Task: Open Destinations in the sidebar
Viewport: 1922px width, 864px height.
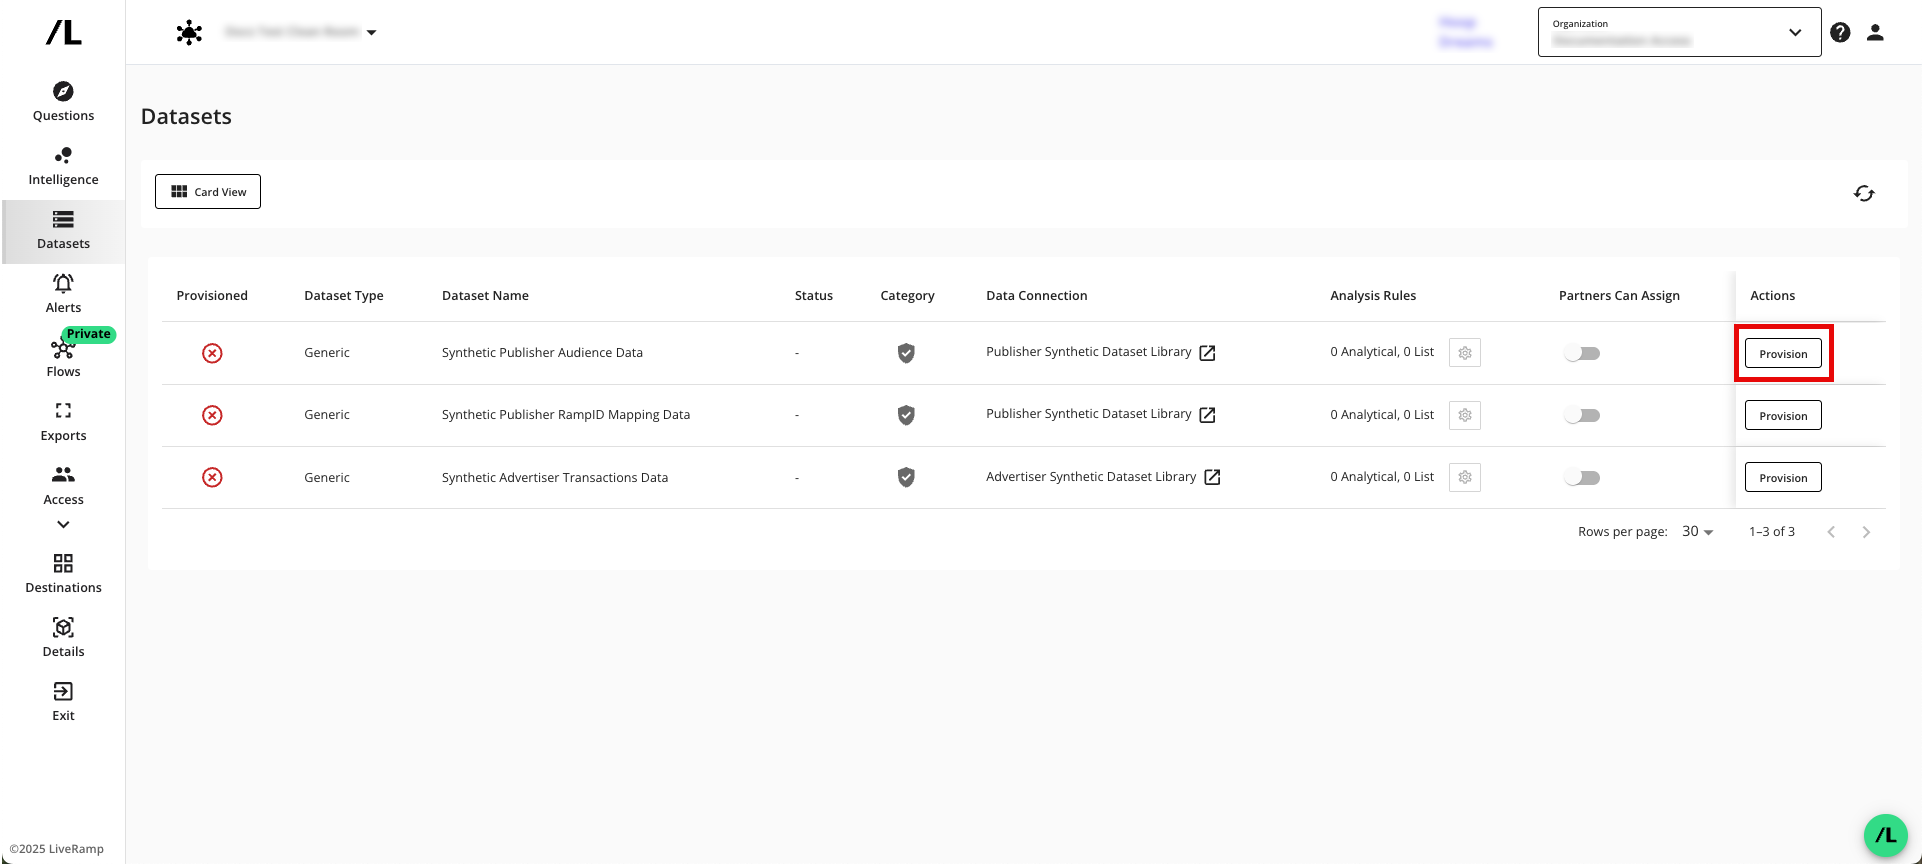Action: tap(63, 573)
